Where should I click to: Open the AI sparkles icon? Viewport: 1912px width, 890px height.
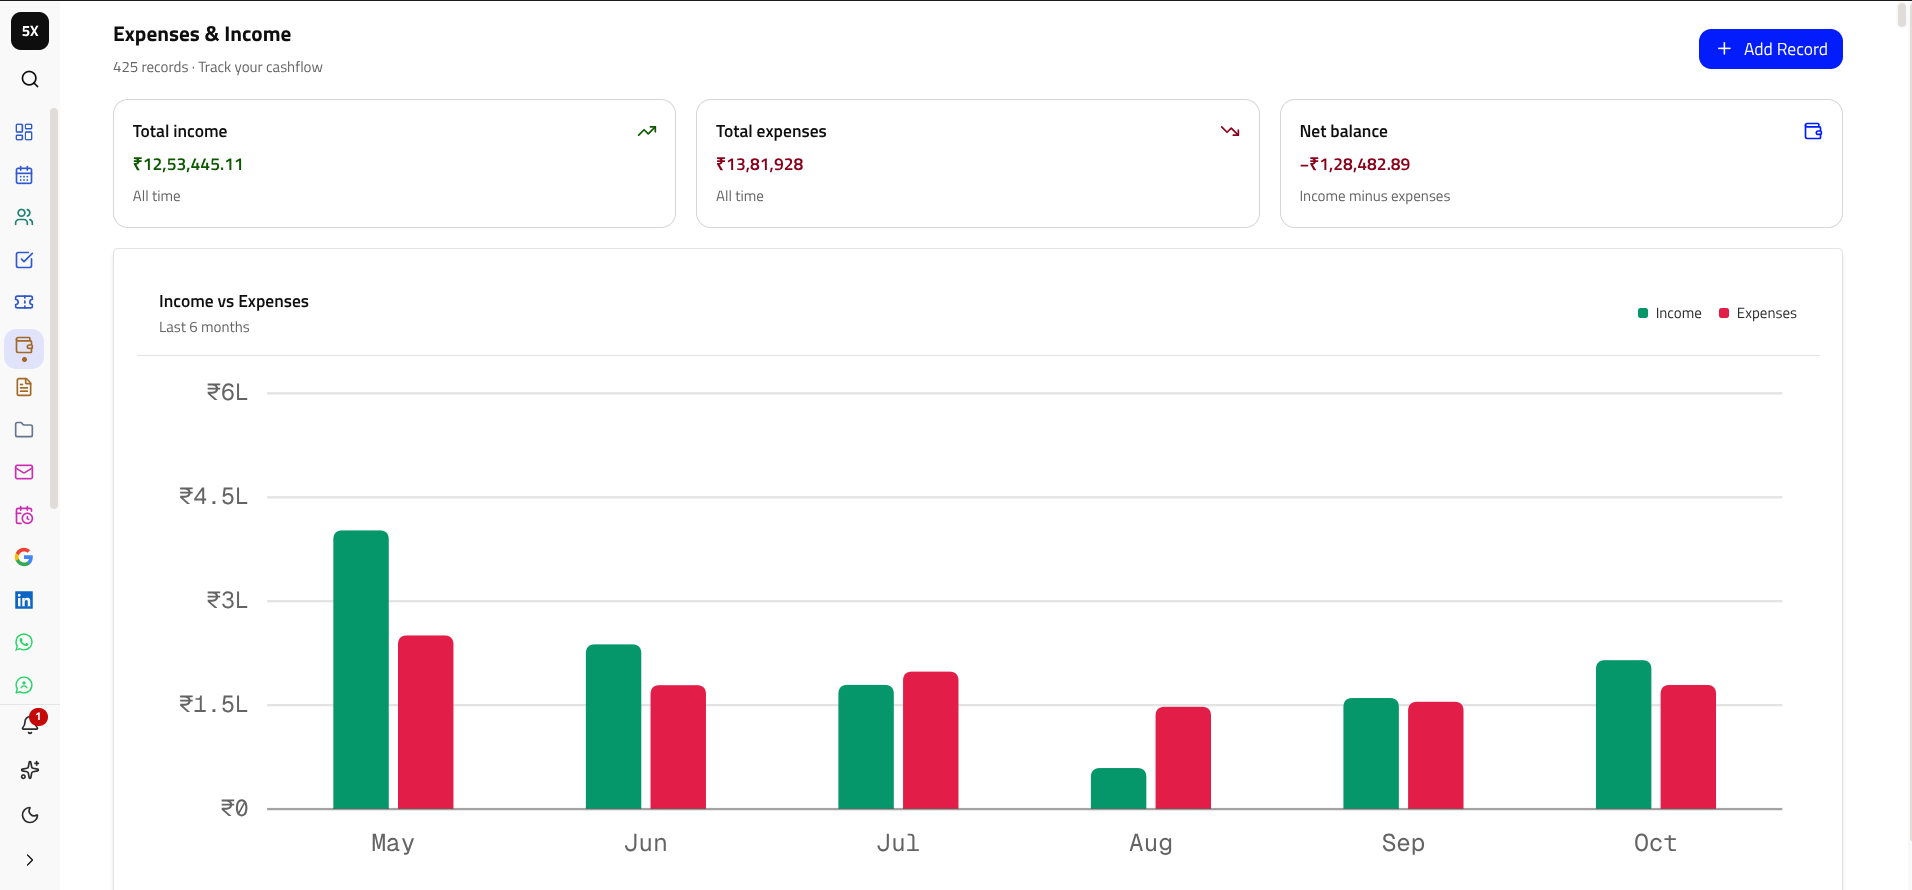pyautogui.click(x=30, y=770)
